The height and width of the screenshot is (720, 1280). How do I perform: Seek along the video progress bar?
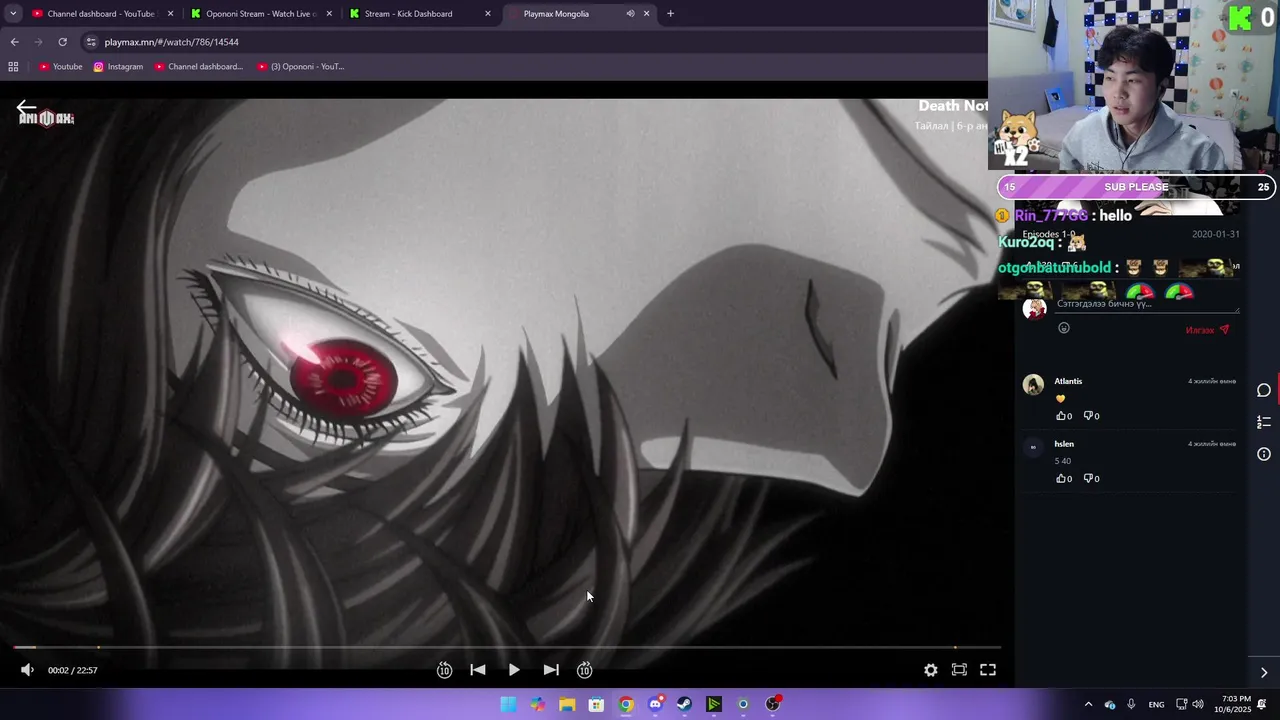point(507,647)
